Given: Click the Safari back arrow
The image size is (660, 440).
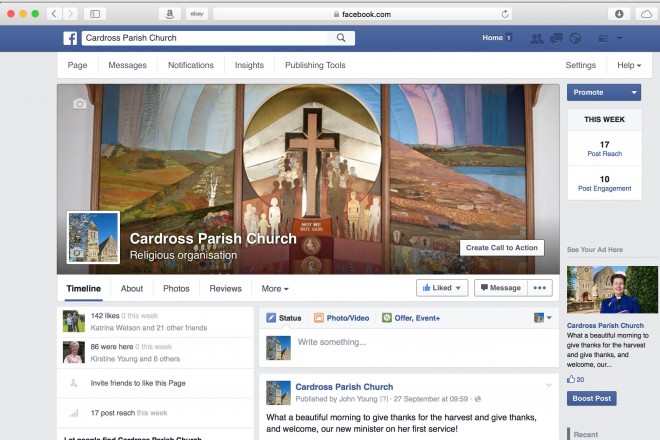Looking at the screenshot, I should point(54,14).
